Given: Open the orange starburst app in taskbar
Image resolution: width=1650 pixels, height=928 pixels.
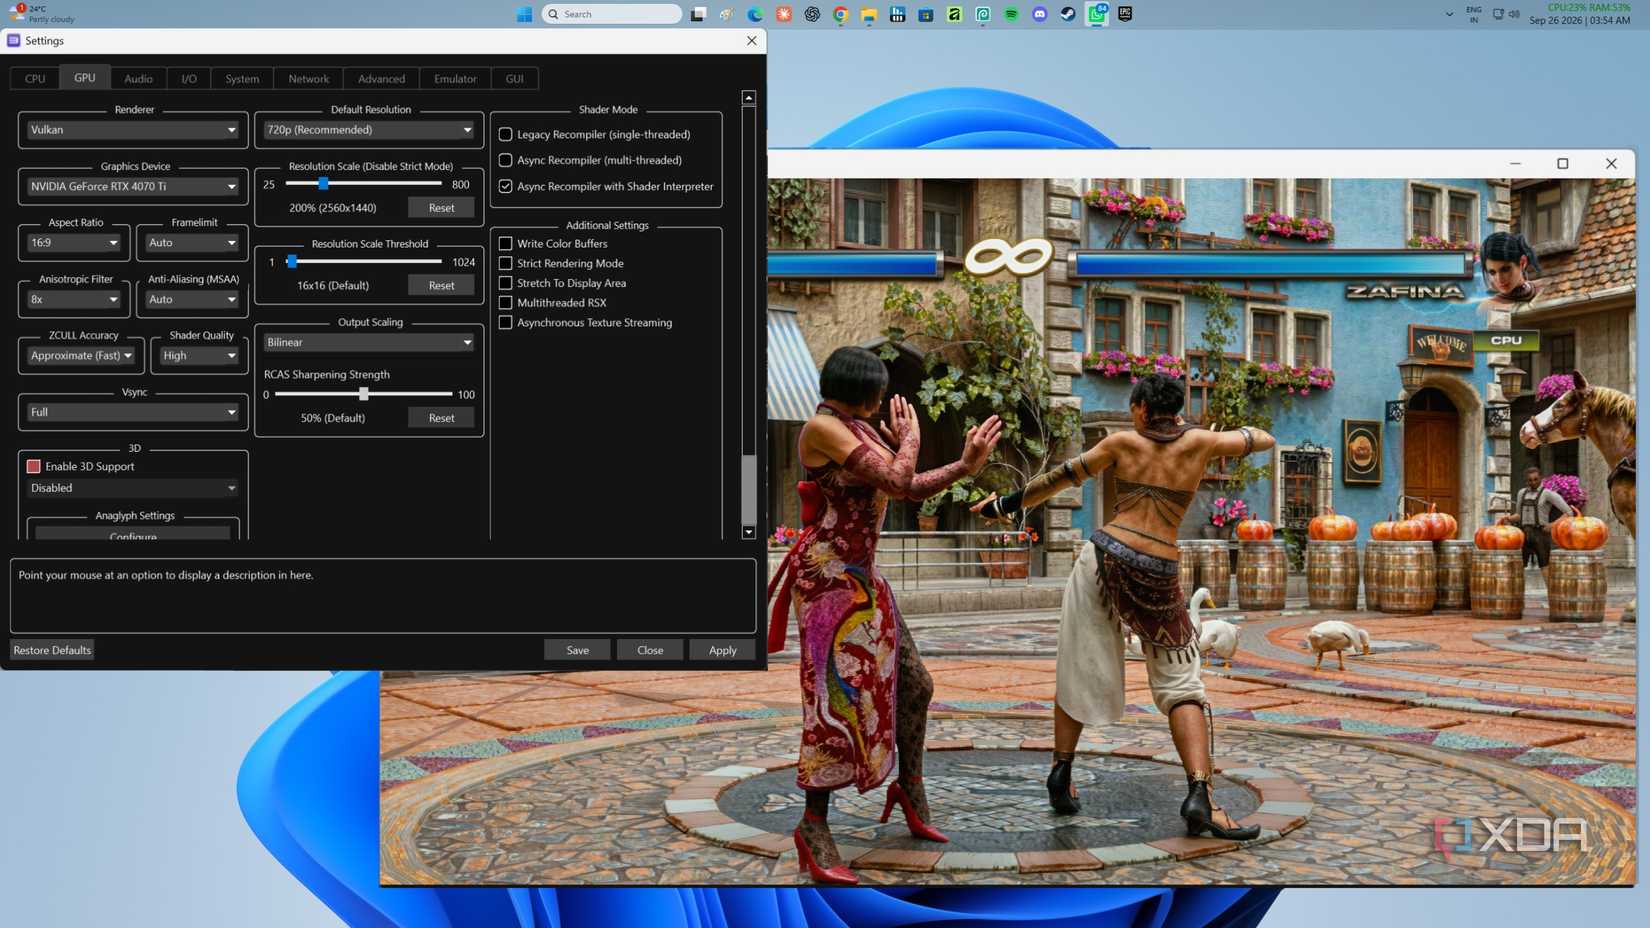Looking at the screenshot, I should click(x=784, y=14).
